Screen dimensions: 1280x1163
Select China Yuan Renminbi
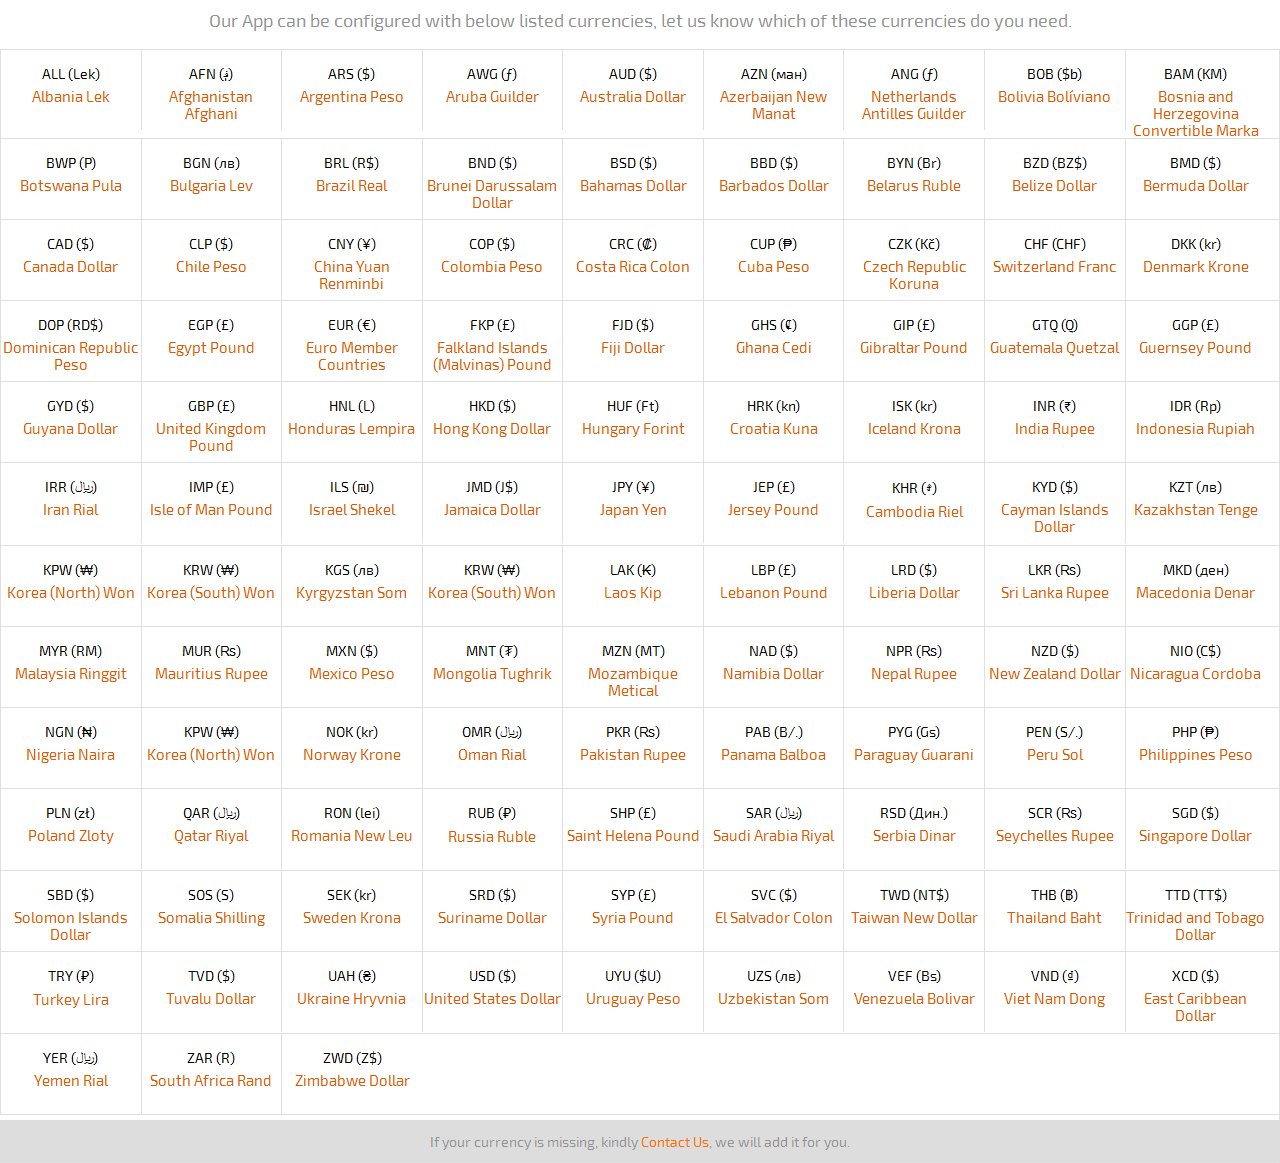[x=352, y=275]
